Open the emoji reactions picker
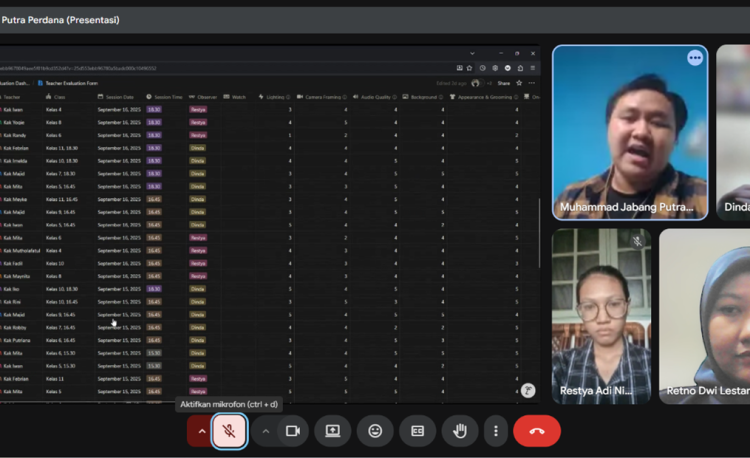This screenshot has width=750, height=458. pos(375,431)
